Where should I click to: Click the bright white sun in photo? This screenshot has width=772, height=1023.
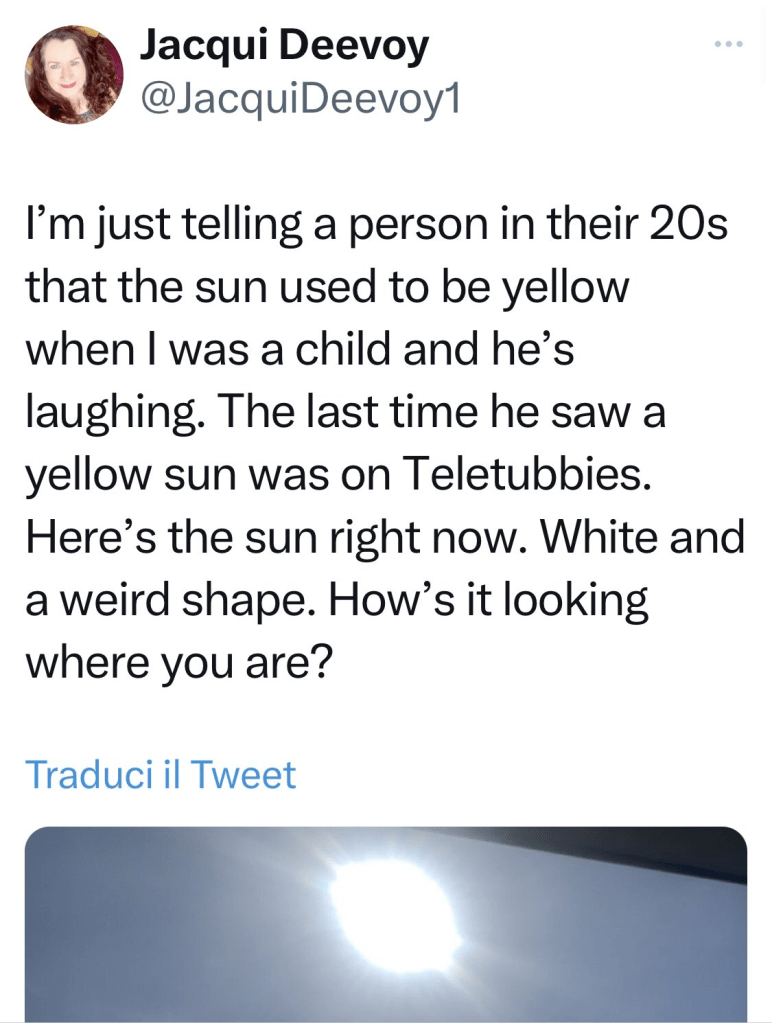tap(393, 915)
